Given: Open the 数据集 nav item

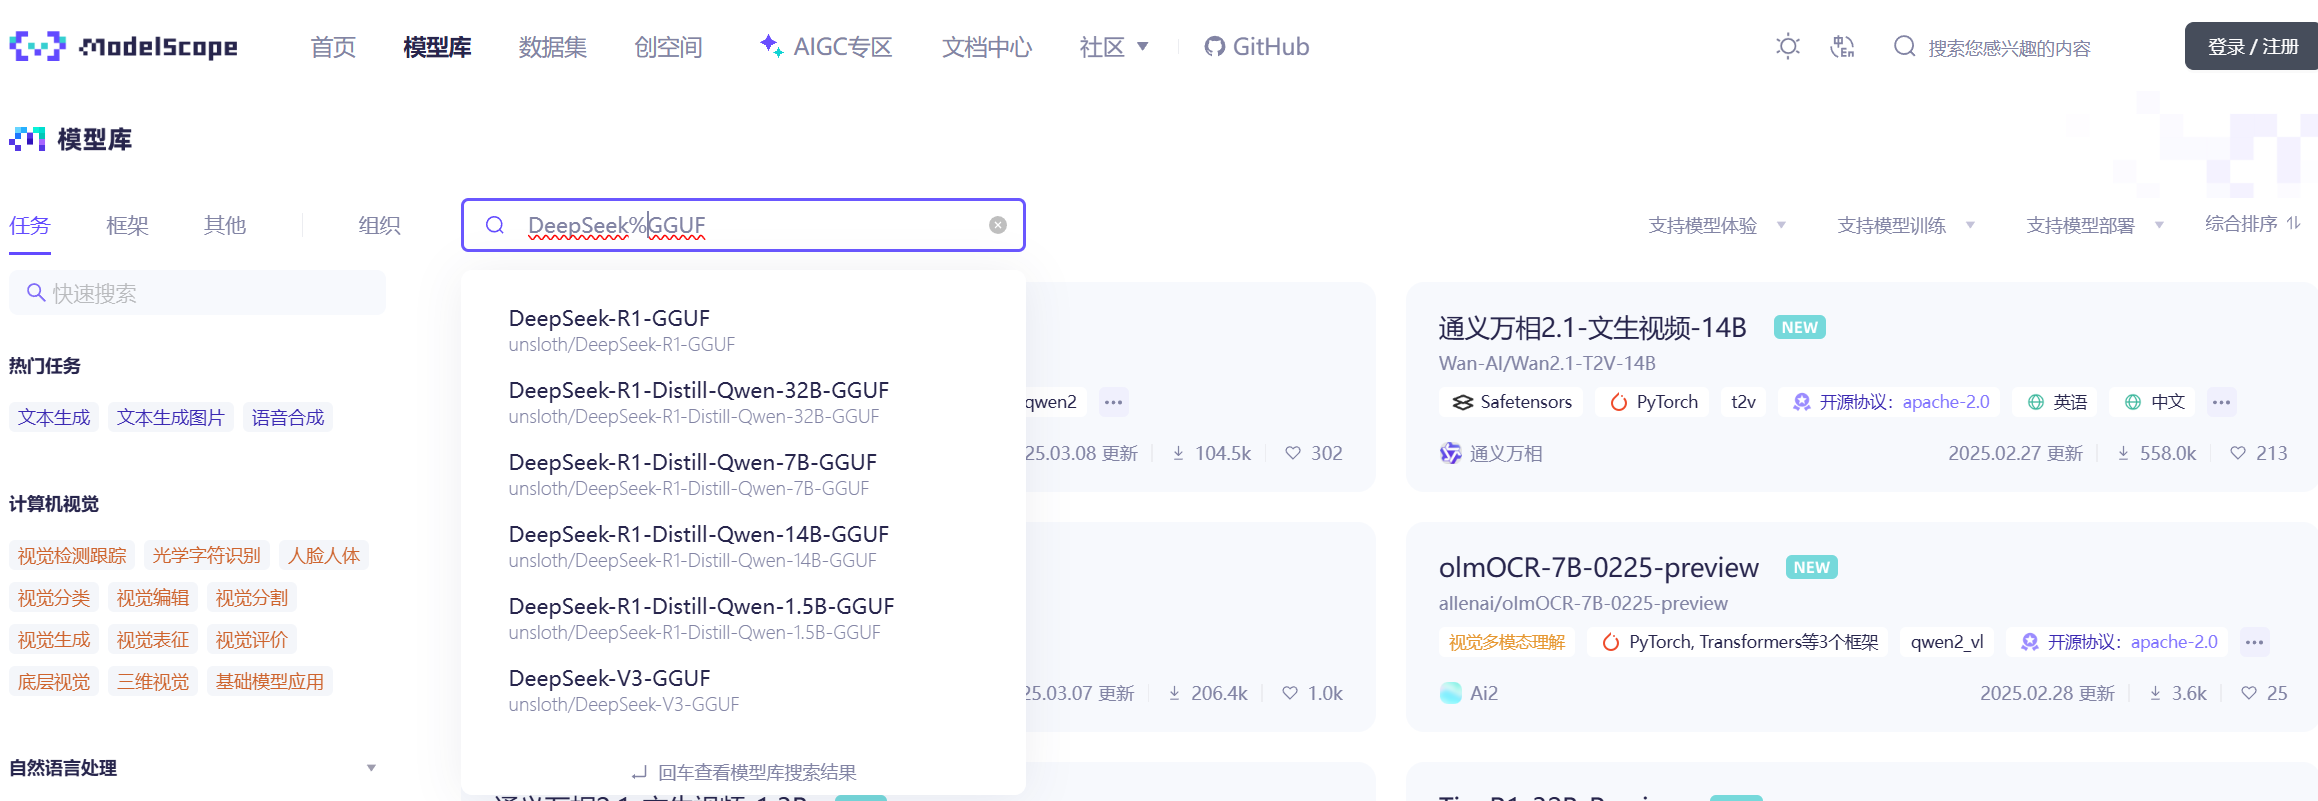Looking at the screenshot, I should 553,47.
